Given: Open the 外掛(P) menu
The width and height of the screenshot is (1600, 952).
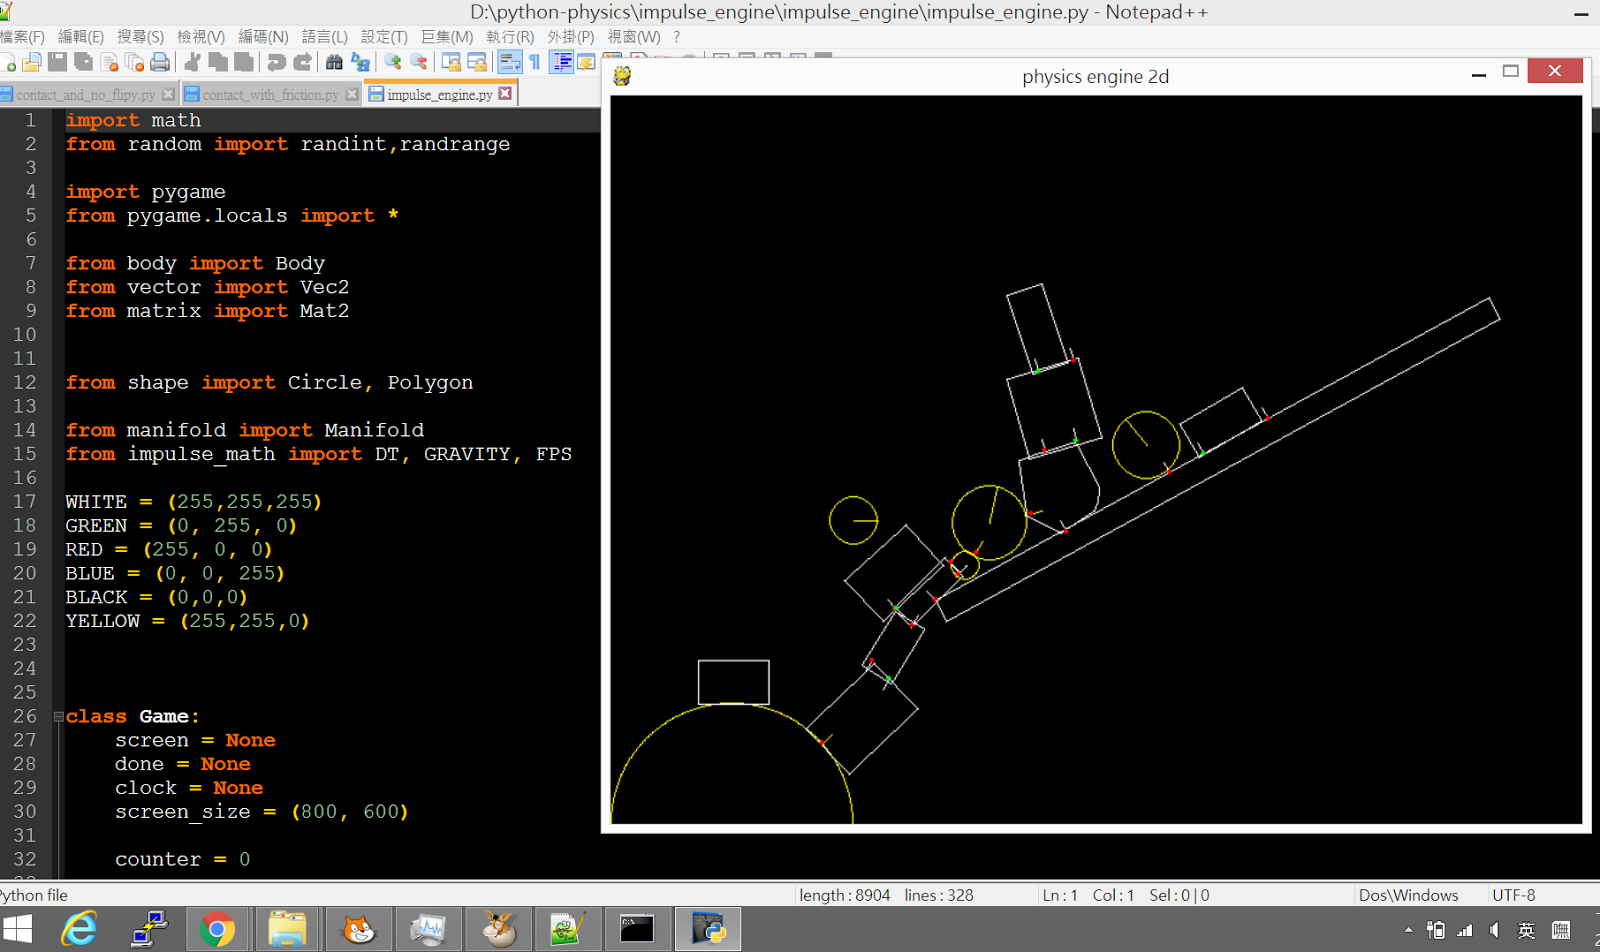Looking at the screenshot, I should pyautogui.click(x=570, y=37).
